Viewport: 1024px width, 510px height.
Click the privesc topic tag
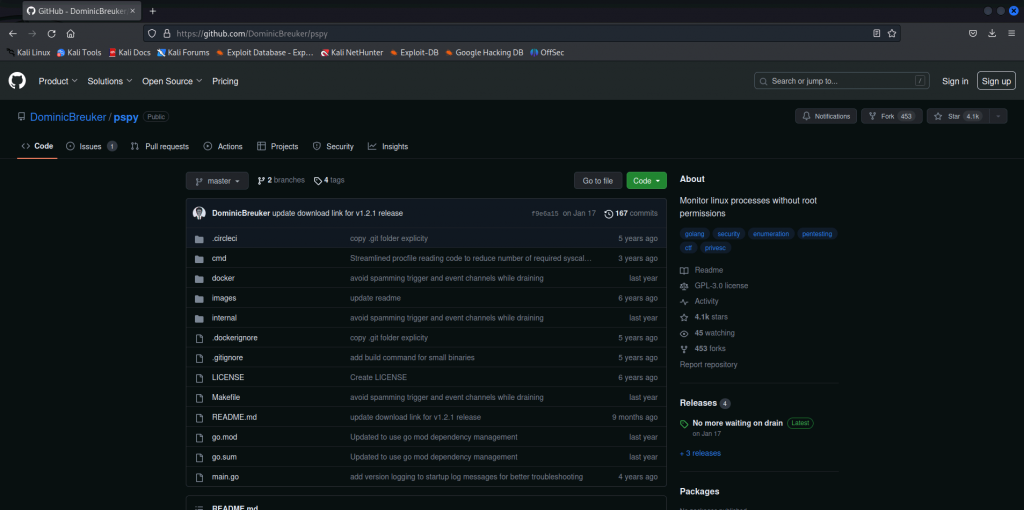(x=717, y=248)
